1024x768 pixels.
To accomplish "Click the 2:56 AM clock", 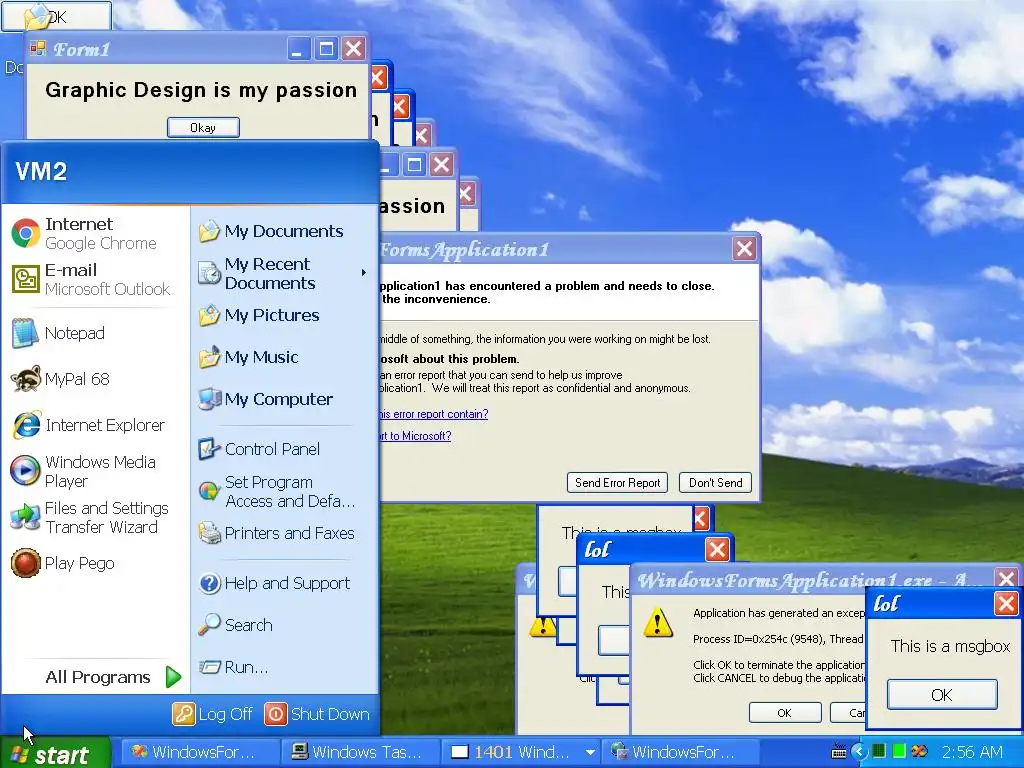I will coord(972,752).
